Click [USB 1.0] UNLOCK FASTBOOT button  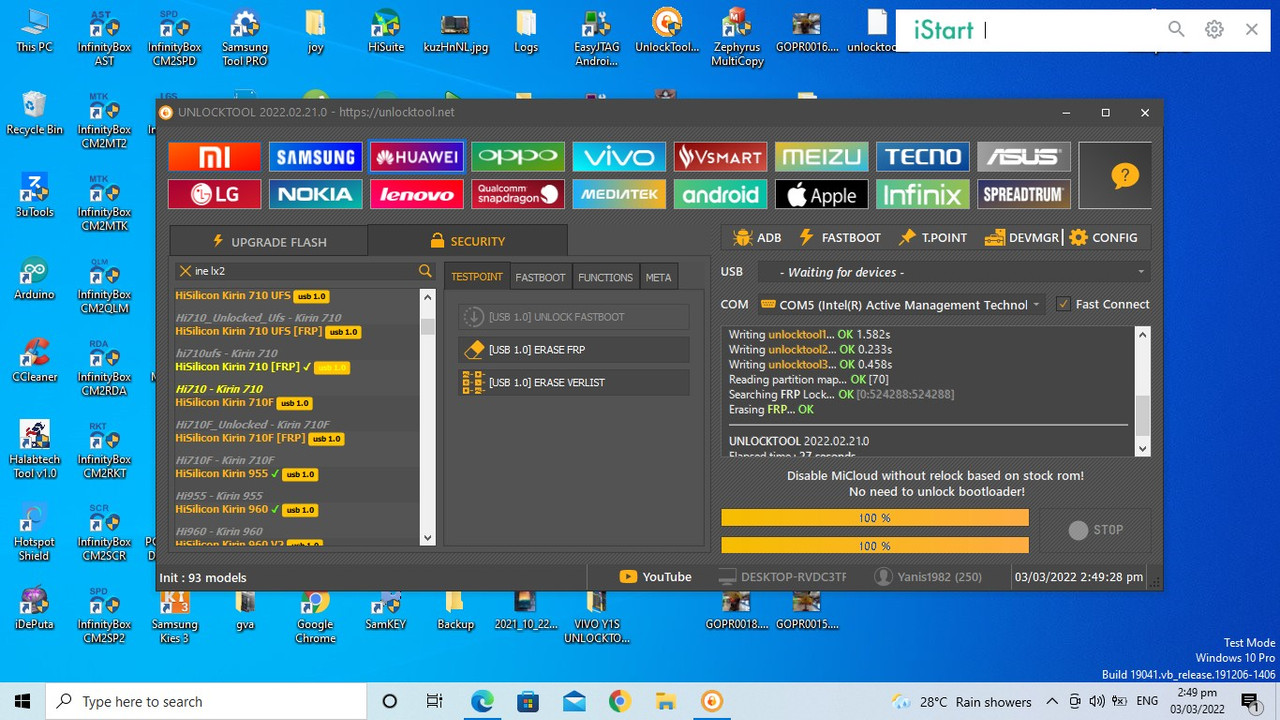[x=574, y=317]
